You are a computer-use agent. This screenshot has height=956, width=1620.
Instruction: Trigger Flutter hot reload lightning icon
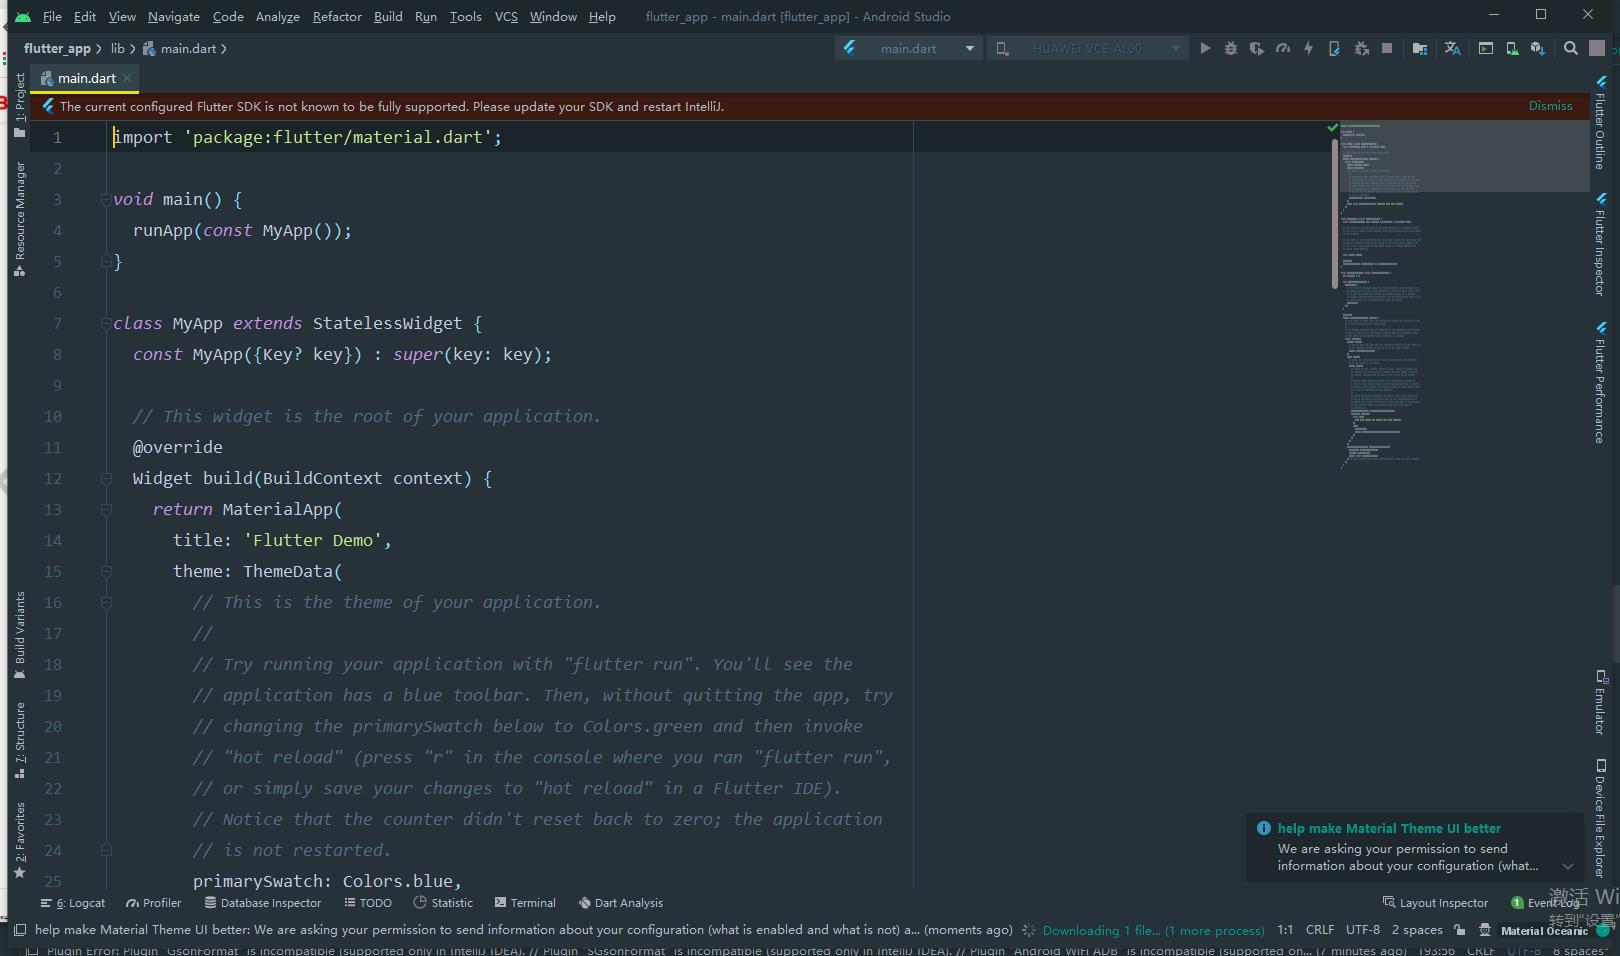pos(1308,48)
